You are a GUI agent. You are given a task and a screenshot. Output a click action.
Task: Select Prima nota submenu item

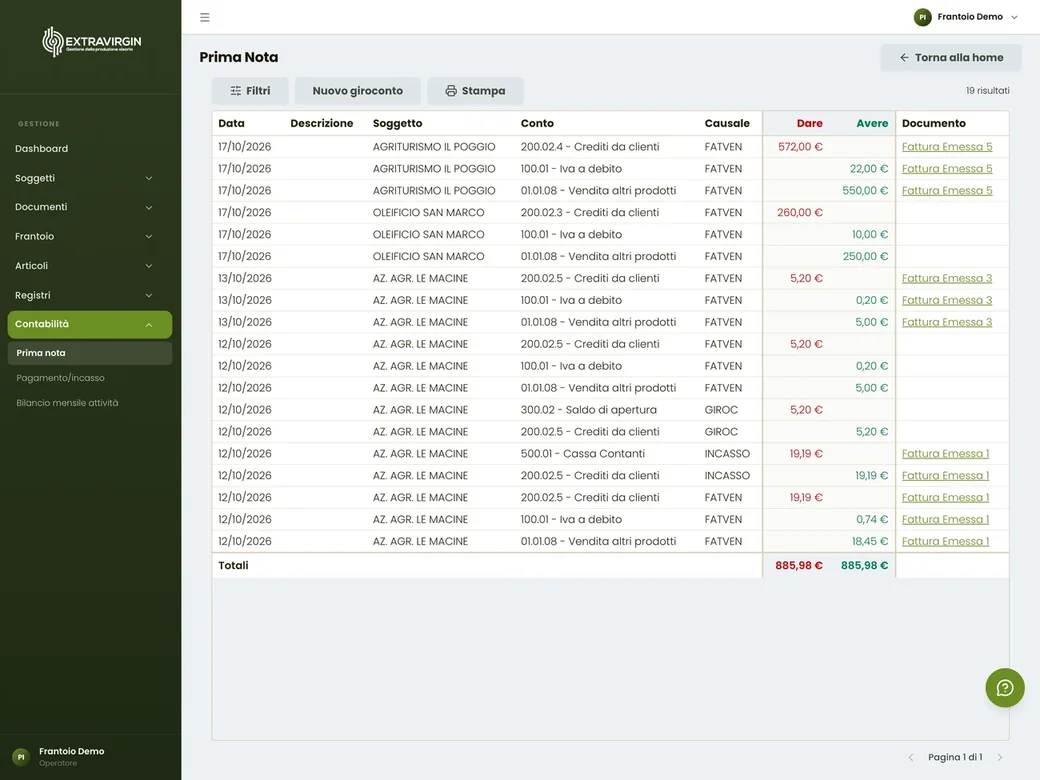90,353
